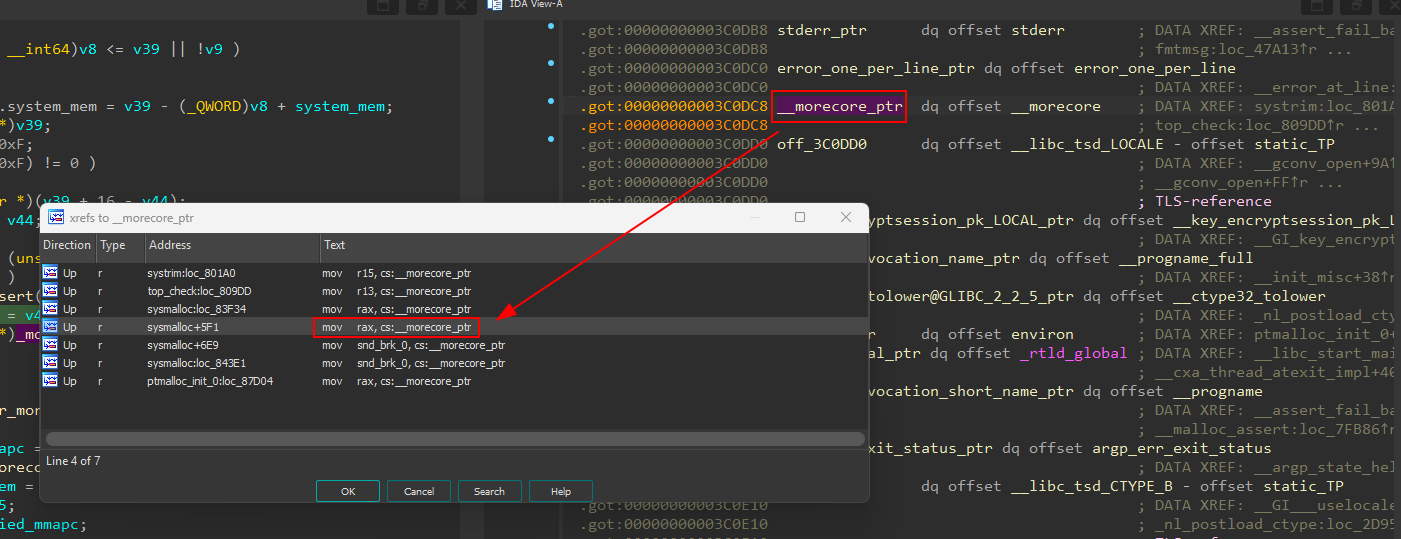
Task: Click the xref icon beside sysmalloc:loc_83F34
Action: (50, 309)
